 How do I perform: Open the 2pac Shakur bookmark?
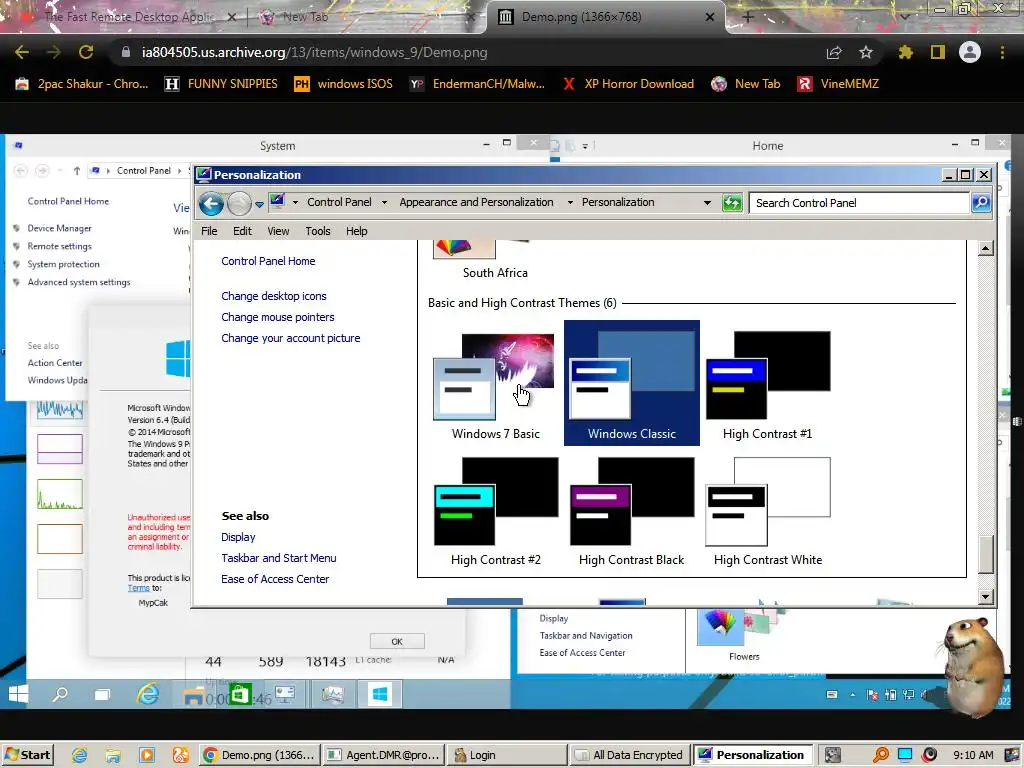tap(82, 84)
